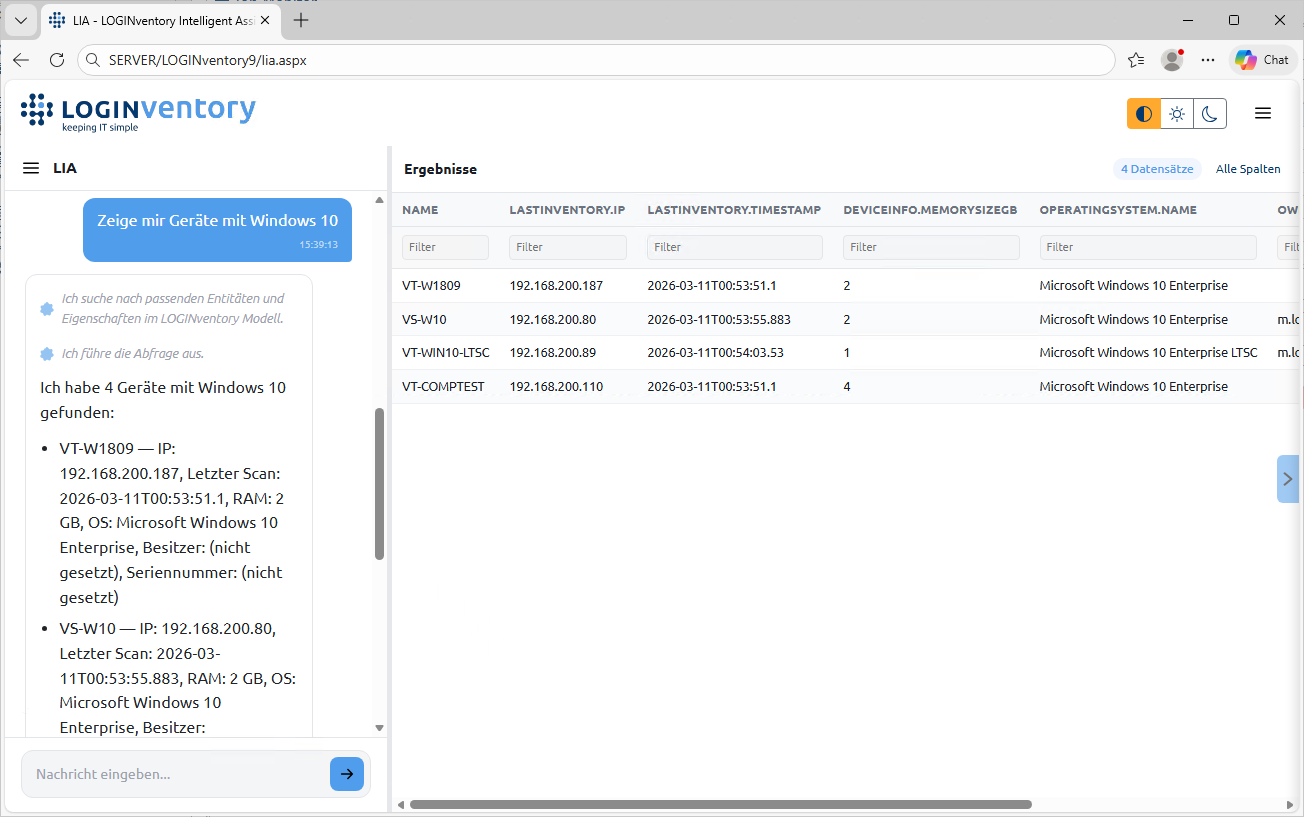Open the browser profile avatar
1304x817 pixels.
coord(1171,60)
